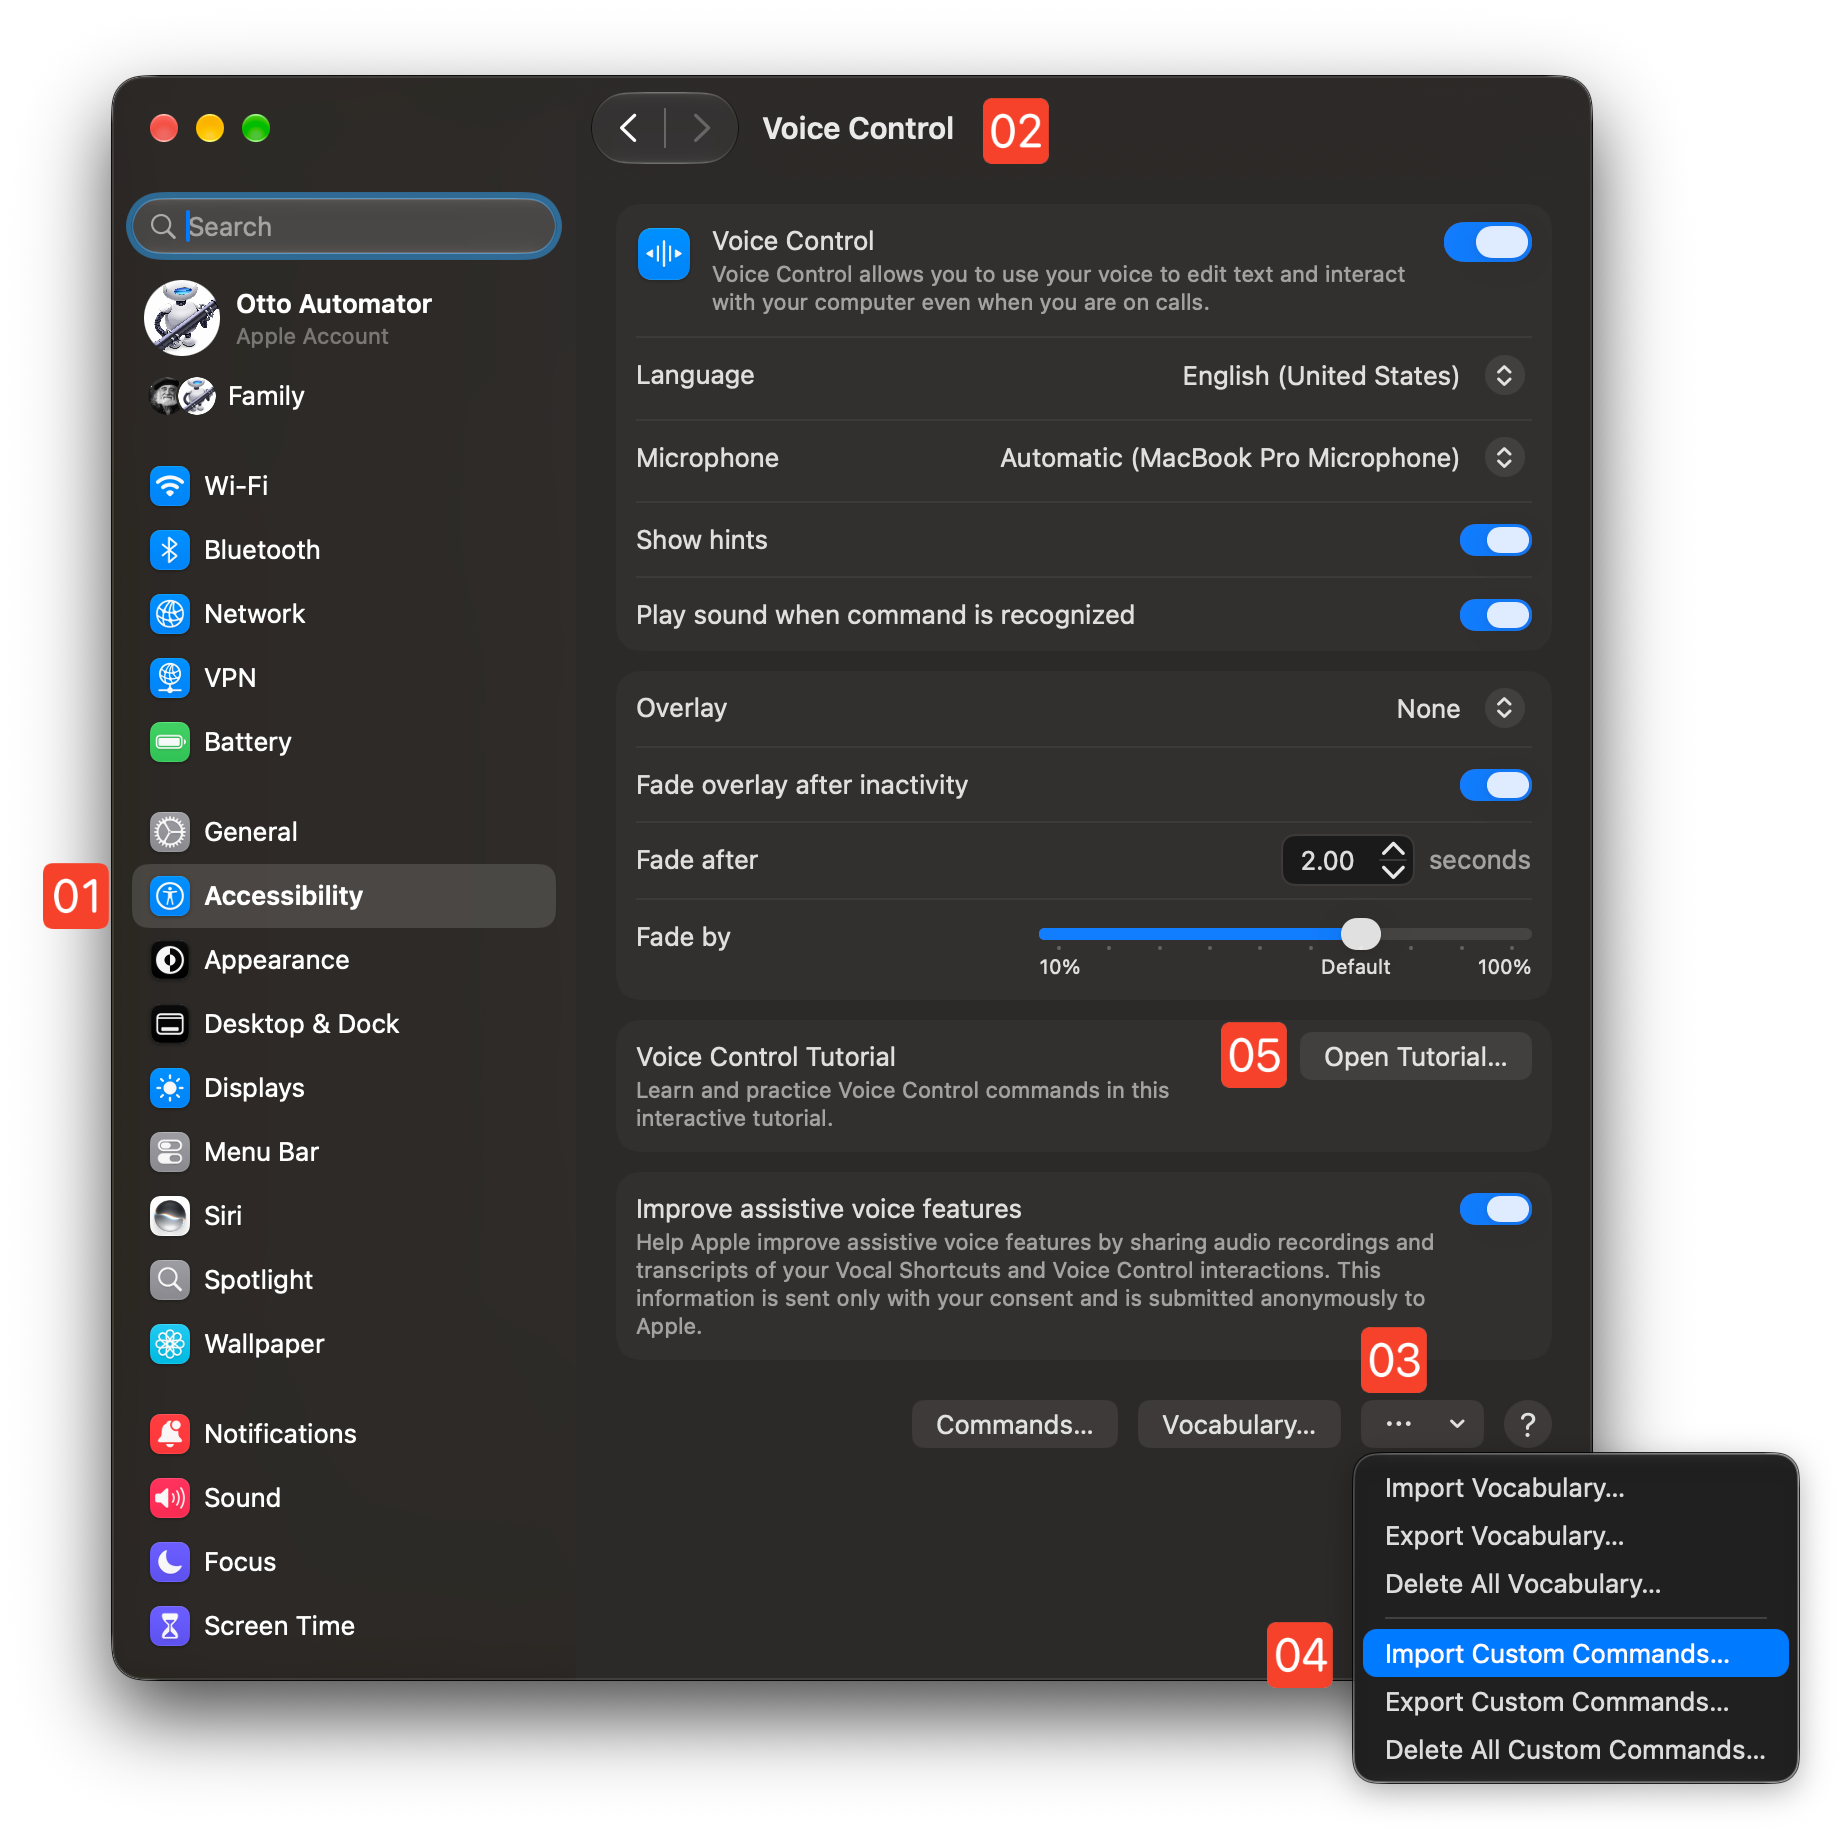Viewport: 1844px width, 1836px height.
Task: Open General gear icon
Action: (170, 832)
